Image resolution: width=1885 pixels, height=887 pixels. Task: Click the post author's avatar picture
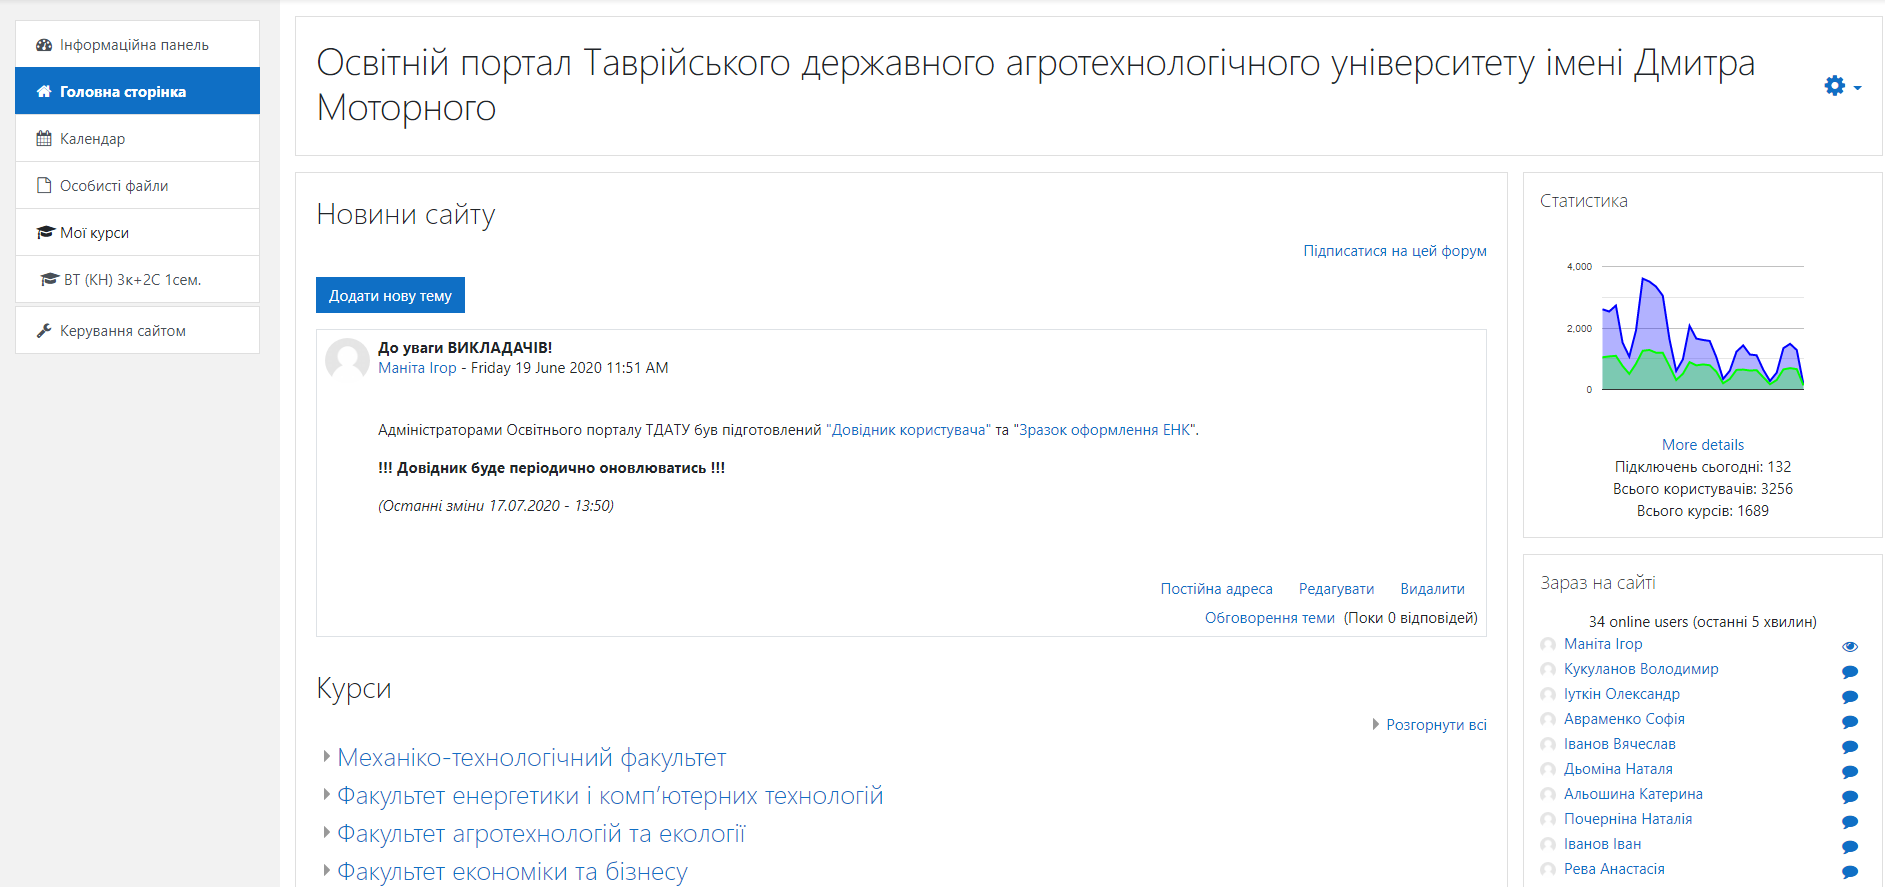(347, 360)
